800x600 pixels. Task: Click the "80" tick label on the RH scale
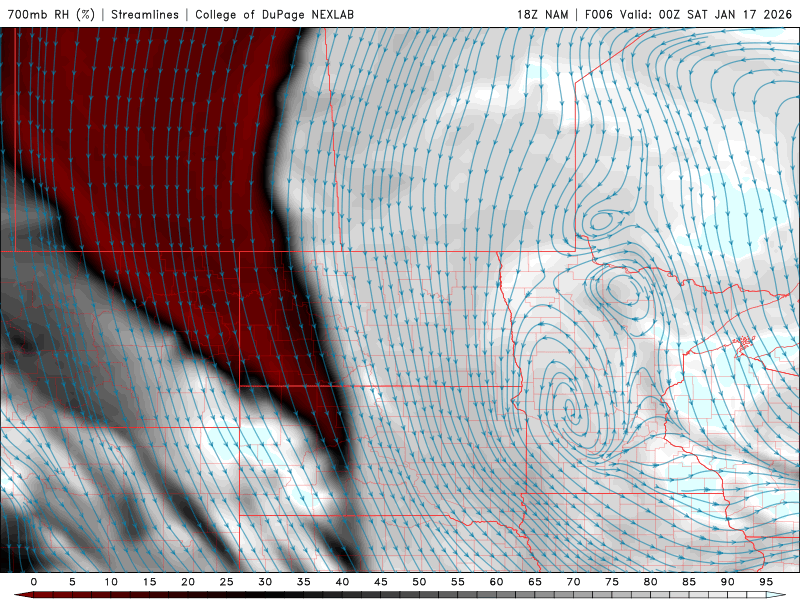[650, 582]
